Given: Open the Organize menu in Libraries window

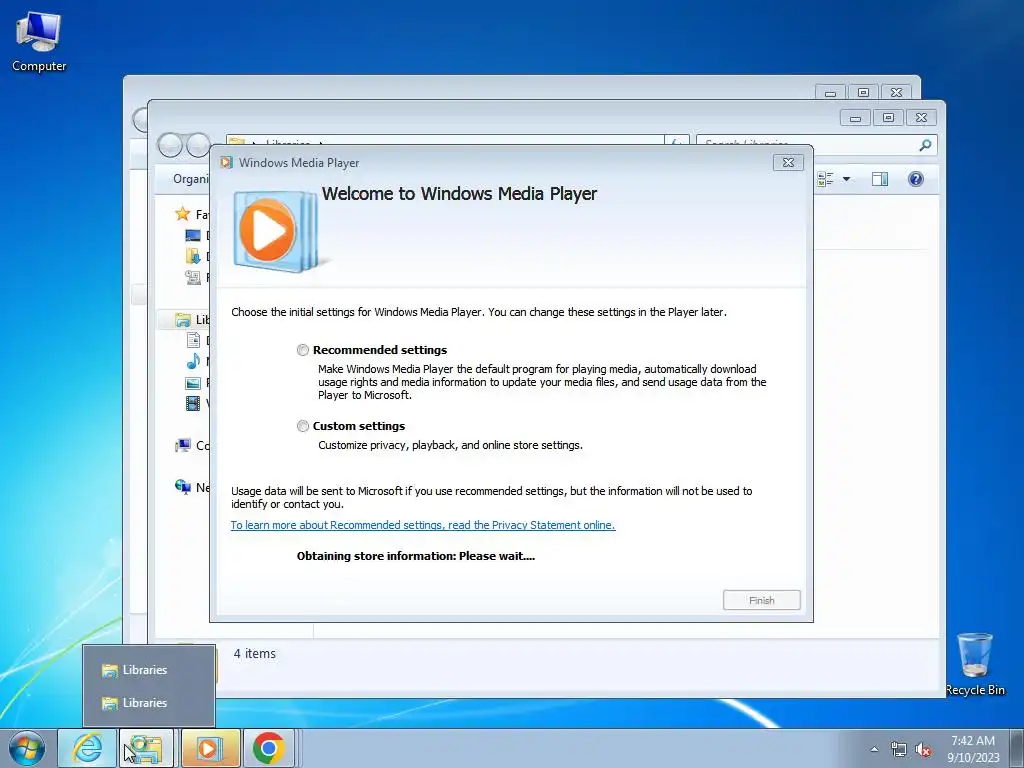Looking at the screenshot, I should [189, 179].
